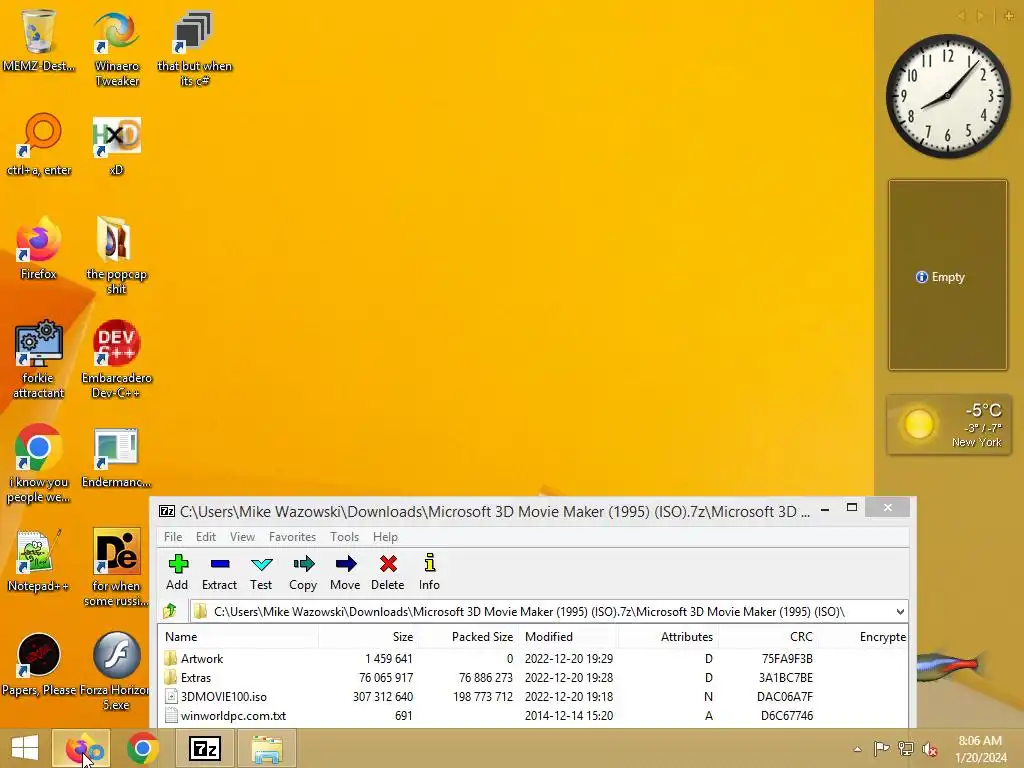1024x768 pixels.
Task: Click the Copy toolbar icon
Action: 303,572
